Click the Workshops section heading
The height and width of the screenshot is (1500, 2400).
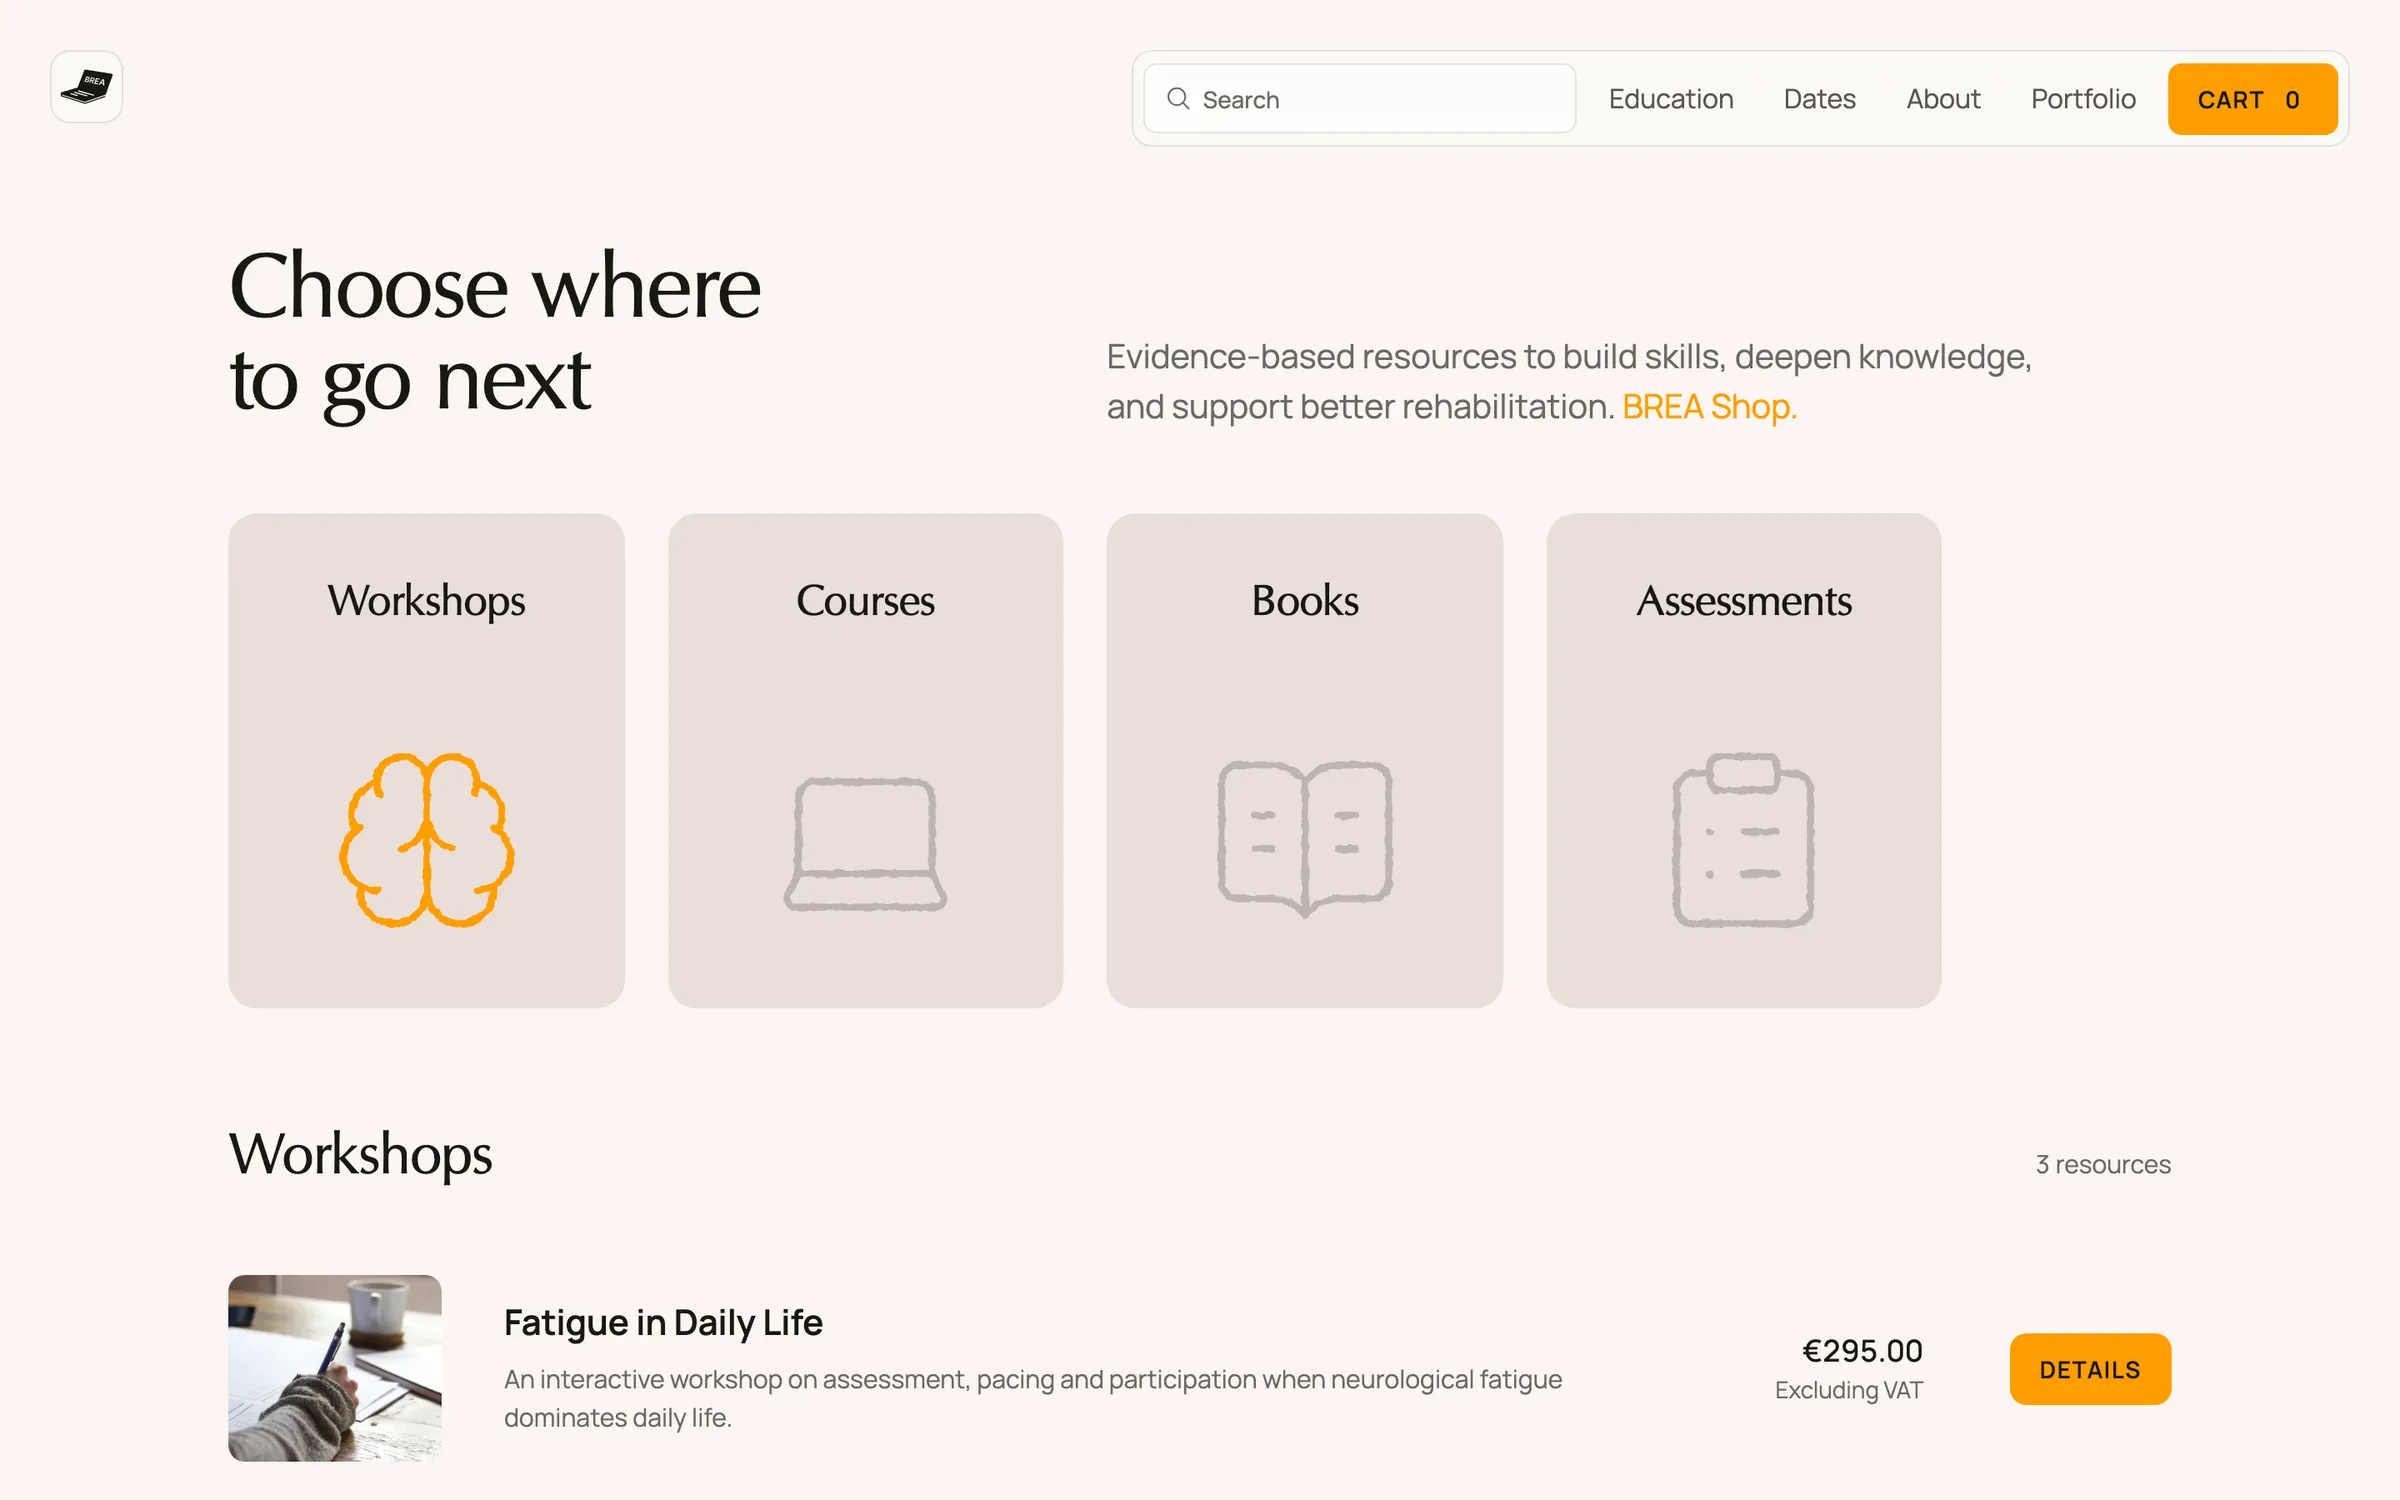(360, 1154)
